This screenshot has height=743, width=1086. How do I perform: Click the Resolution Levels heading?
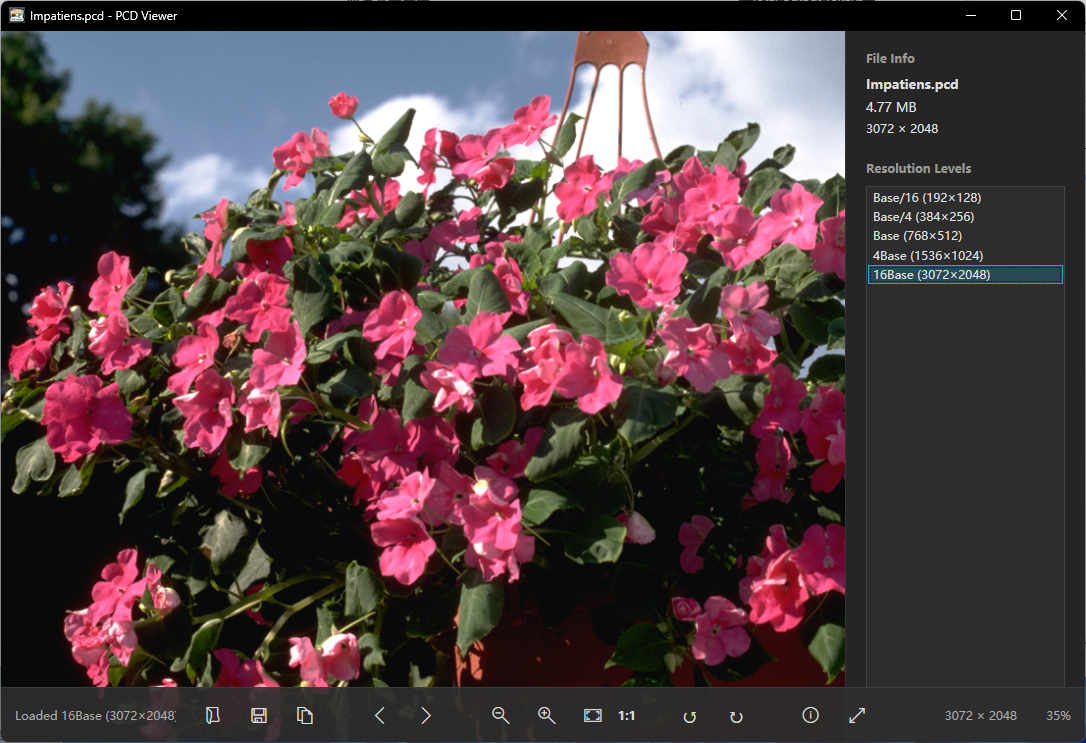[x=918, y=168]
